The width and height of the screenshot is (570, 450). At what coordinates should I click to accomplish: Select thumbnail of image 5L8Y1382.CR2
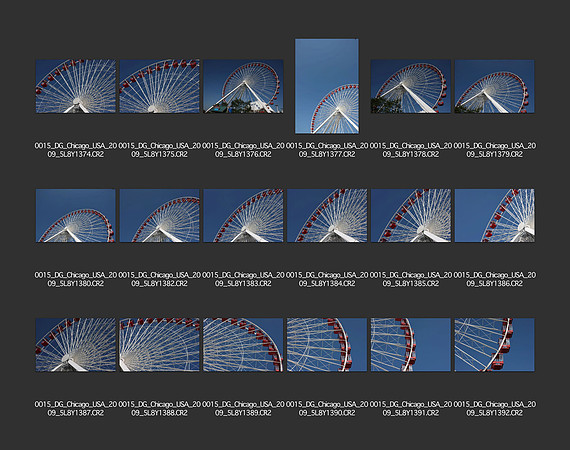(160, 216)
